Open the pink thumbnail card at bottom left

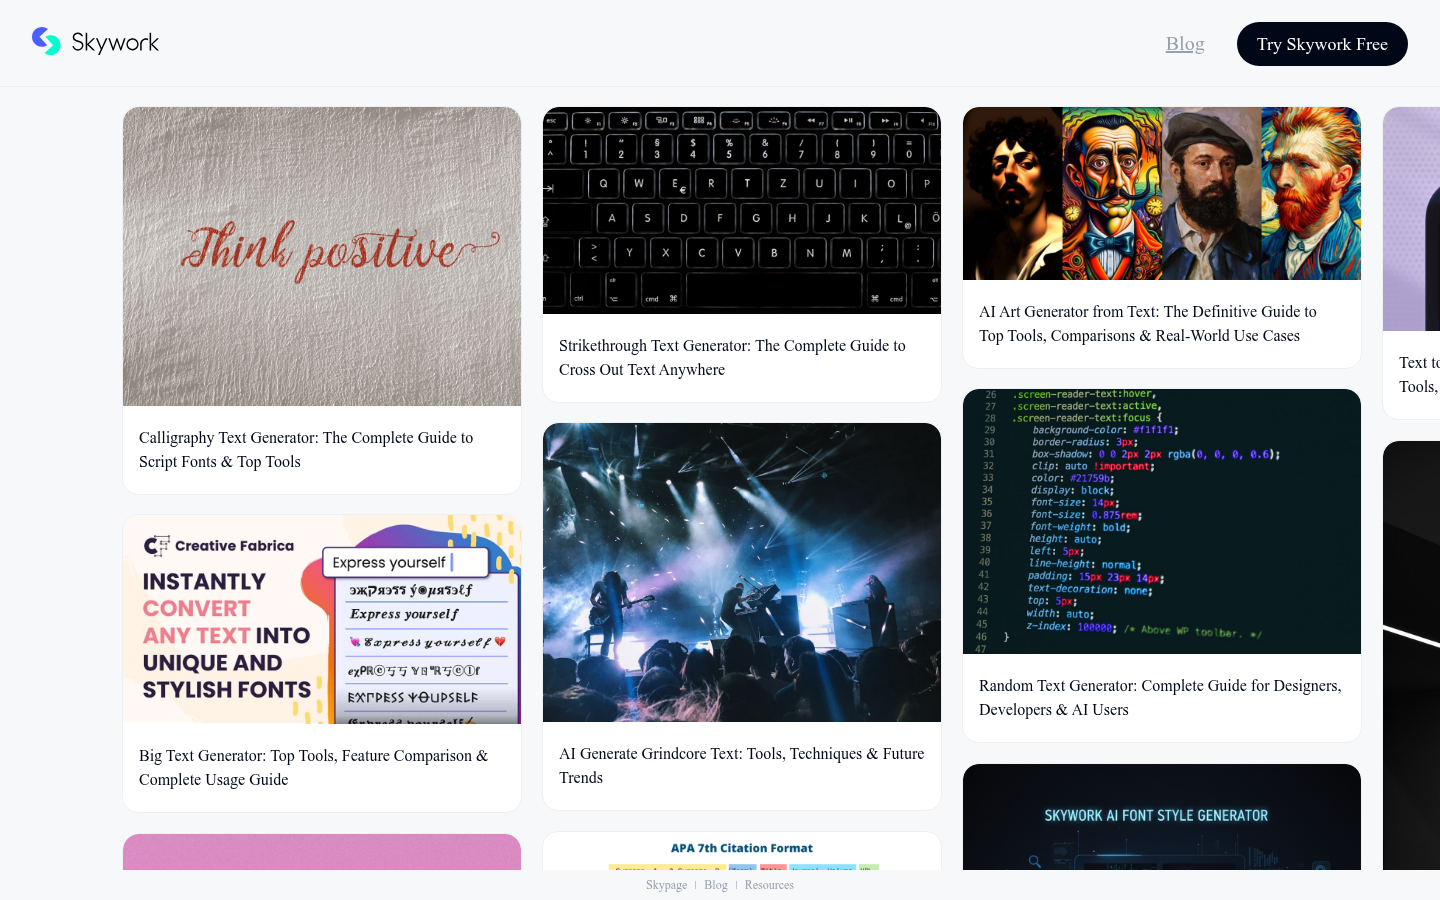coord(322,853)
